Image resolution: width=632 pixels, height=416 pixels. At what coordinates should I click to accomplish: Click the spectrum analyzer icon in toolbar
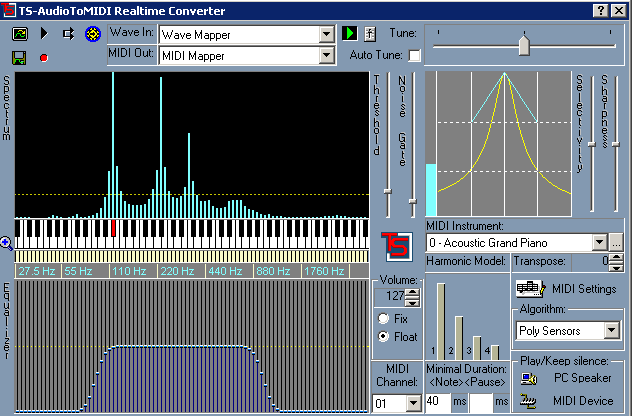pos(20,33)
